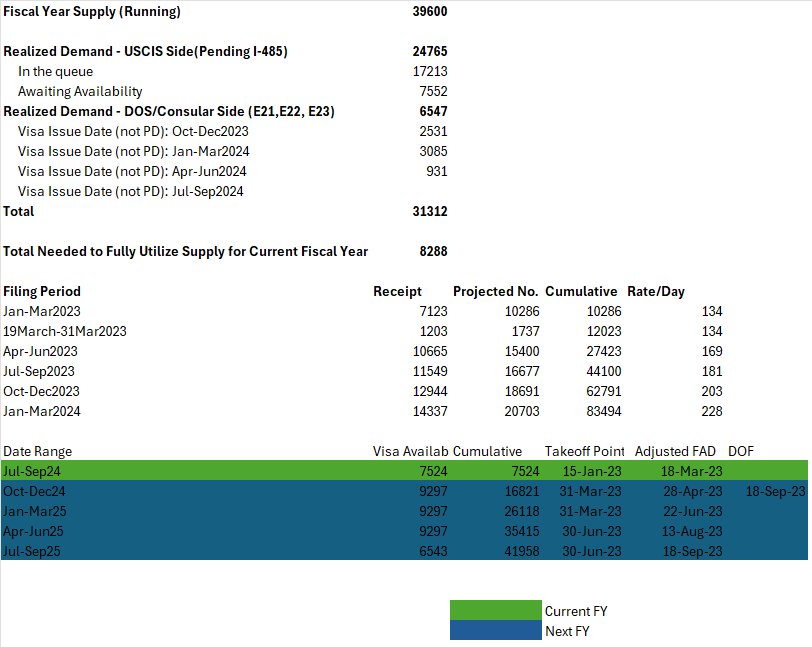Select the Jul-Sep25 row label
Image resolution: width=812 pixels, height=647 pixels.
pos(32,552)
